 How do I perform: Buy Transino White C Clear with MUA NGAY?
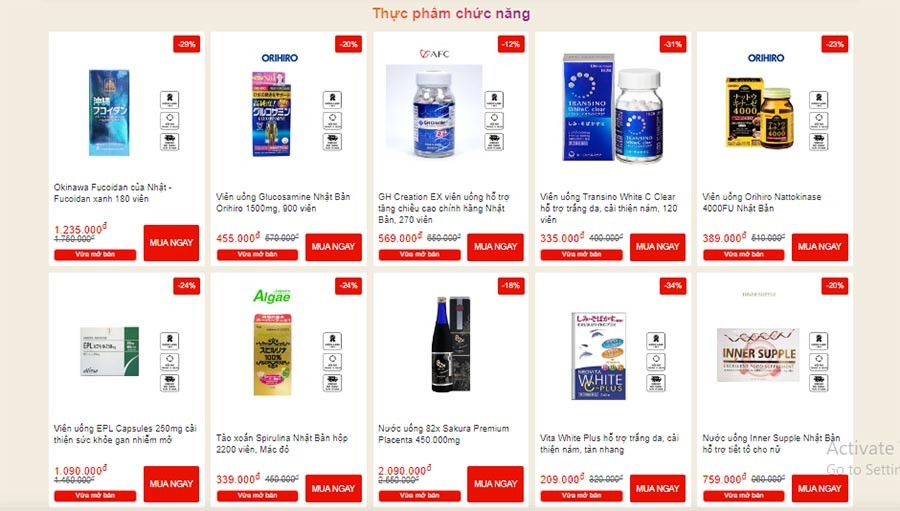coord(657,247)
